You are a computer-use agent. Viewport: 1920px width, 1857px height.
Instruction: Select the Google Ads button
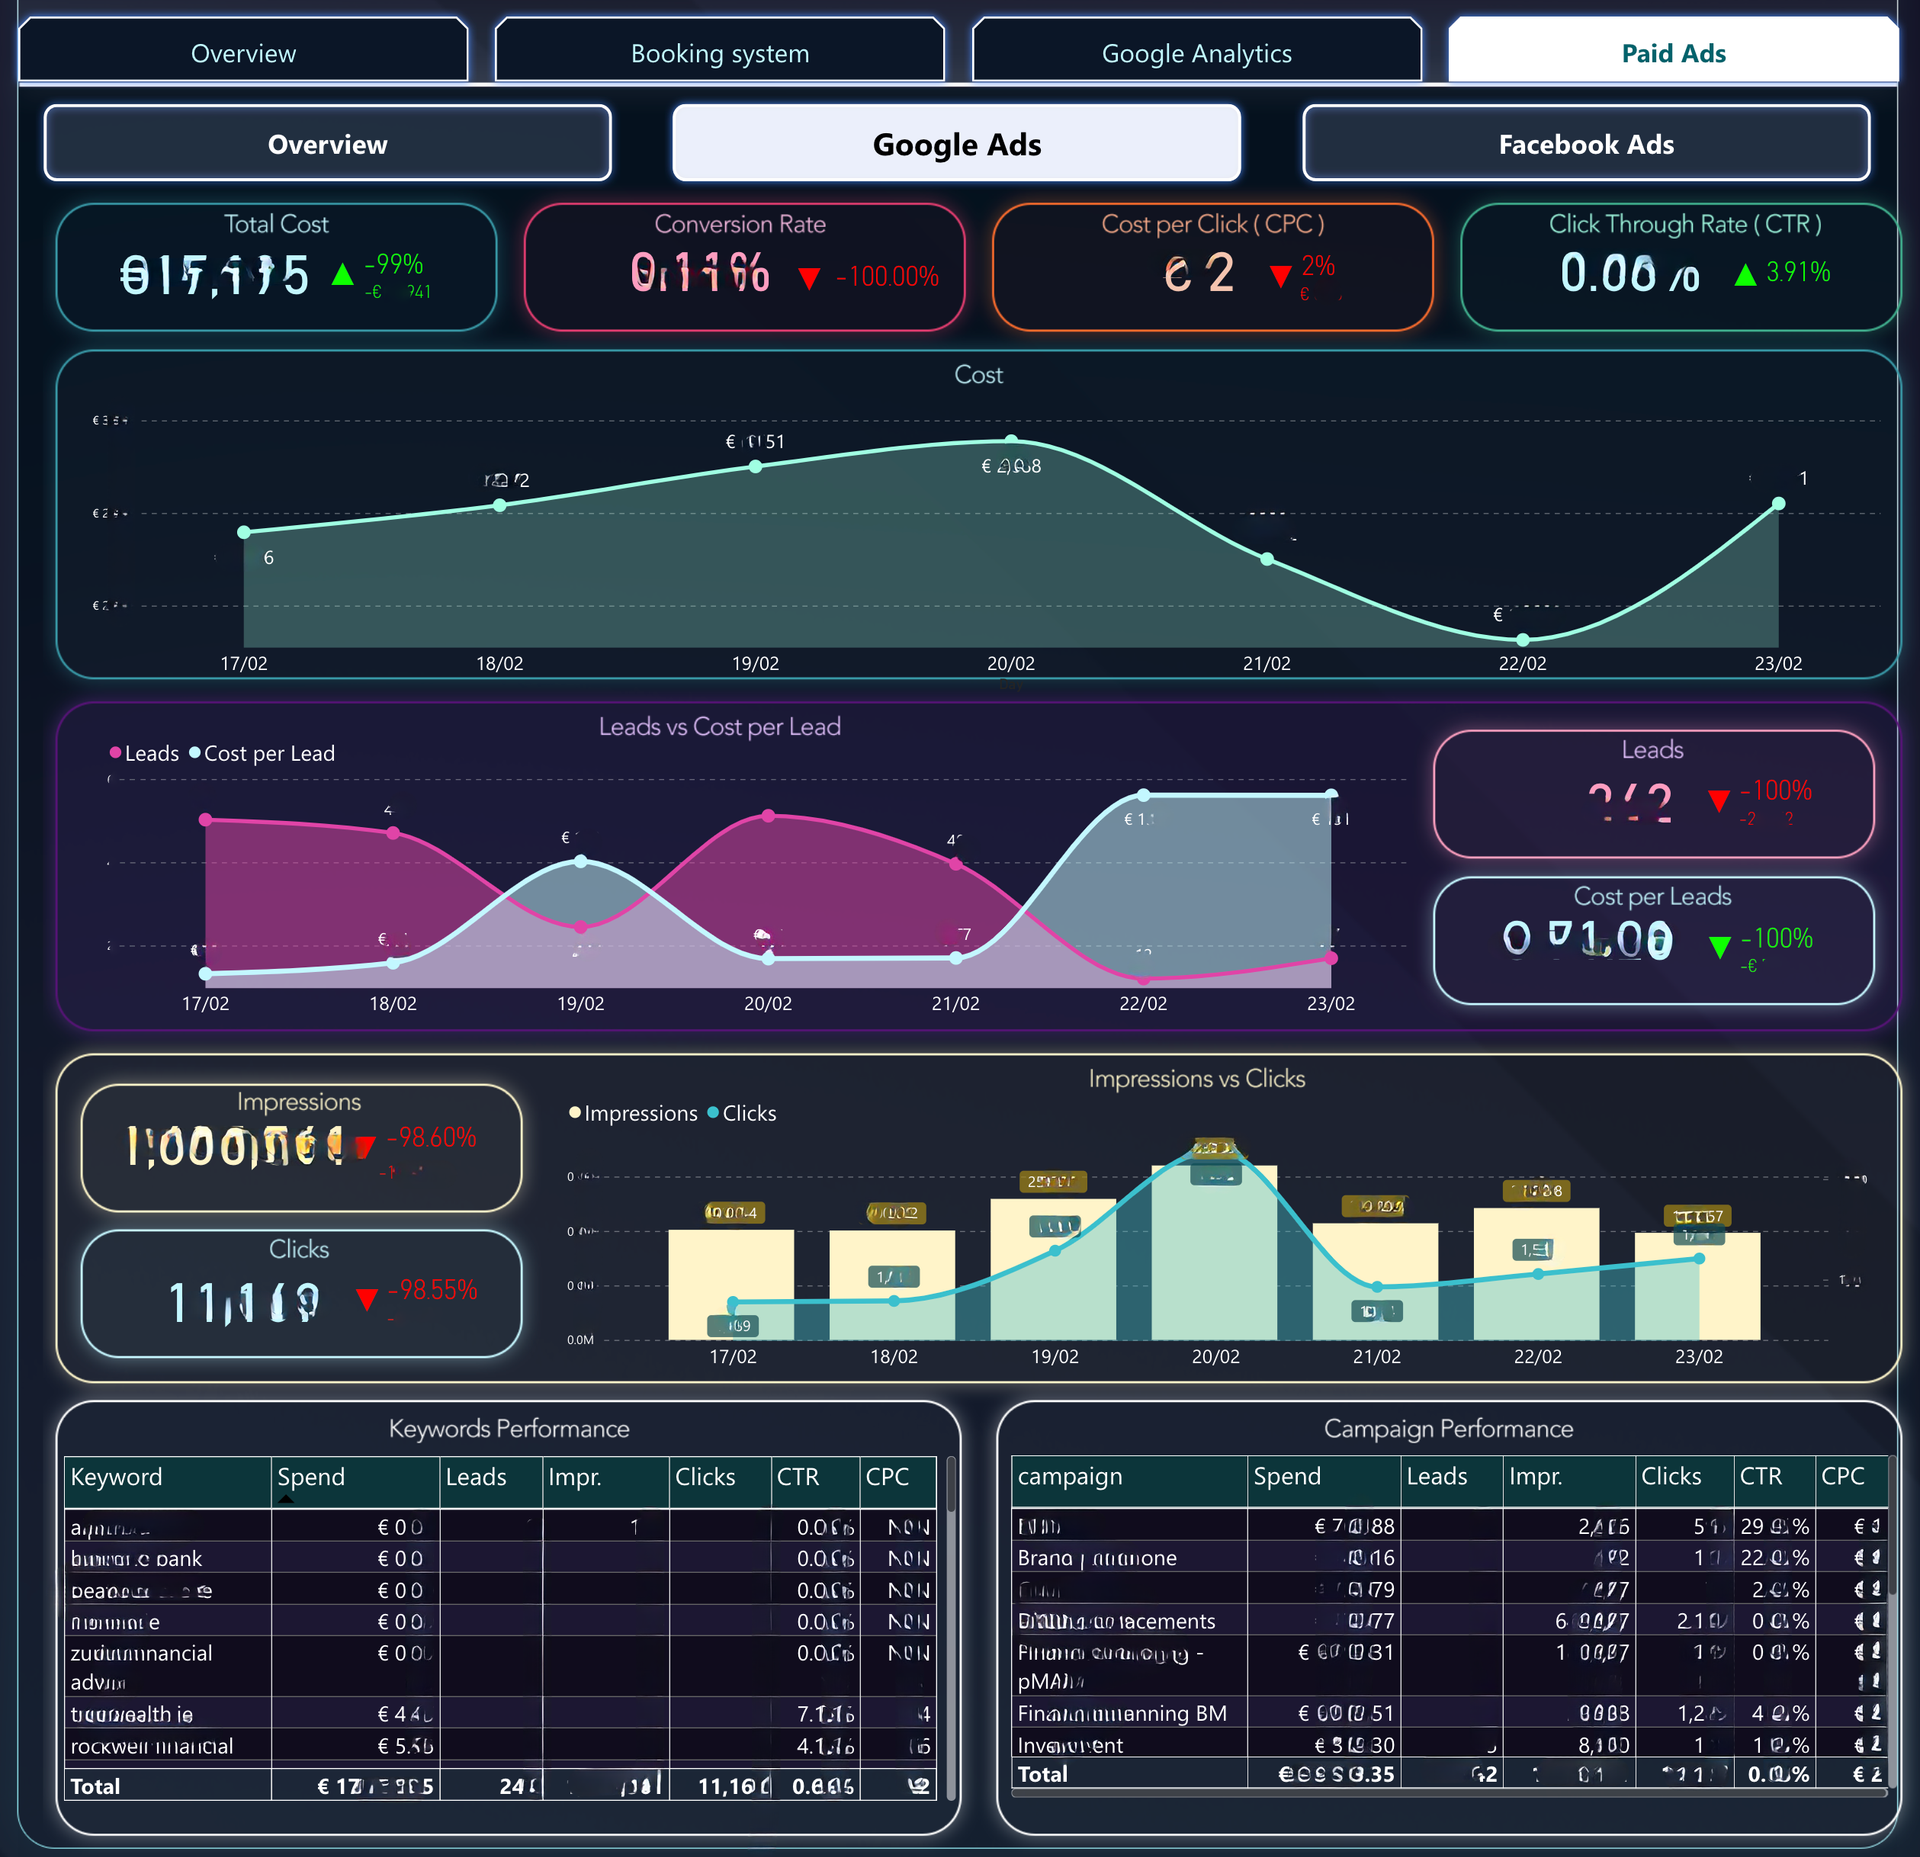957,144
